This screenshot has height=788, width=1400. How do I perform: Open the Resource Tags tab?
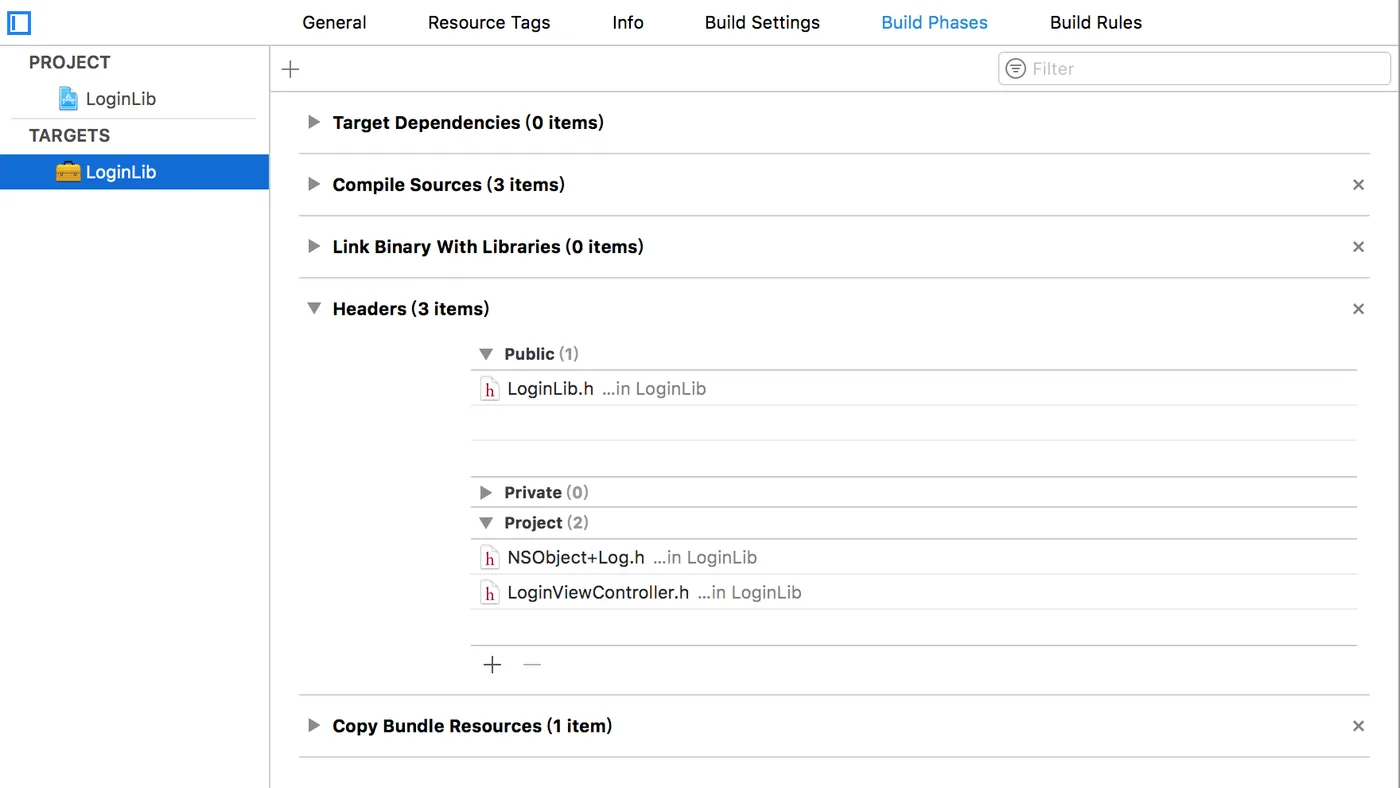pos(489,23)
